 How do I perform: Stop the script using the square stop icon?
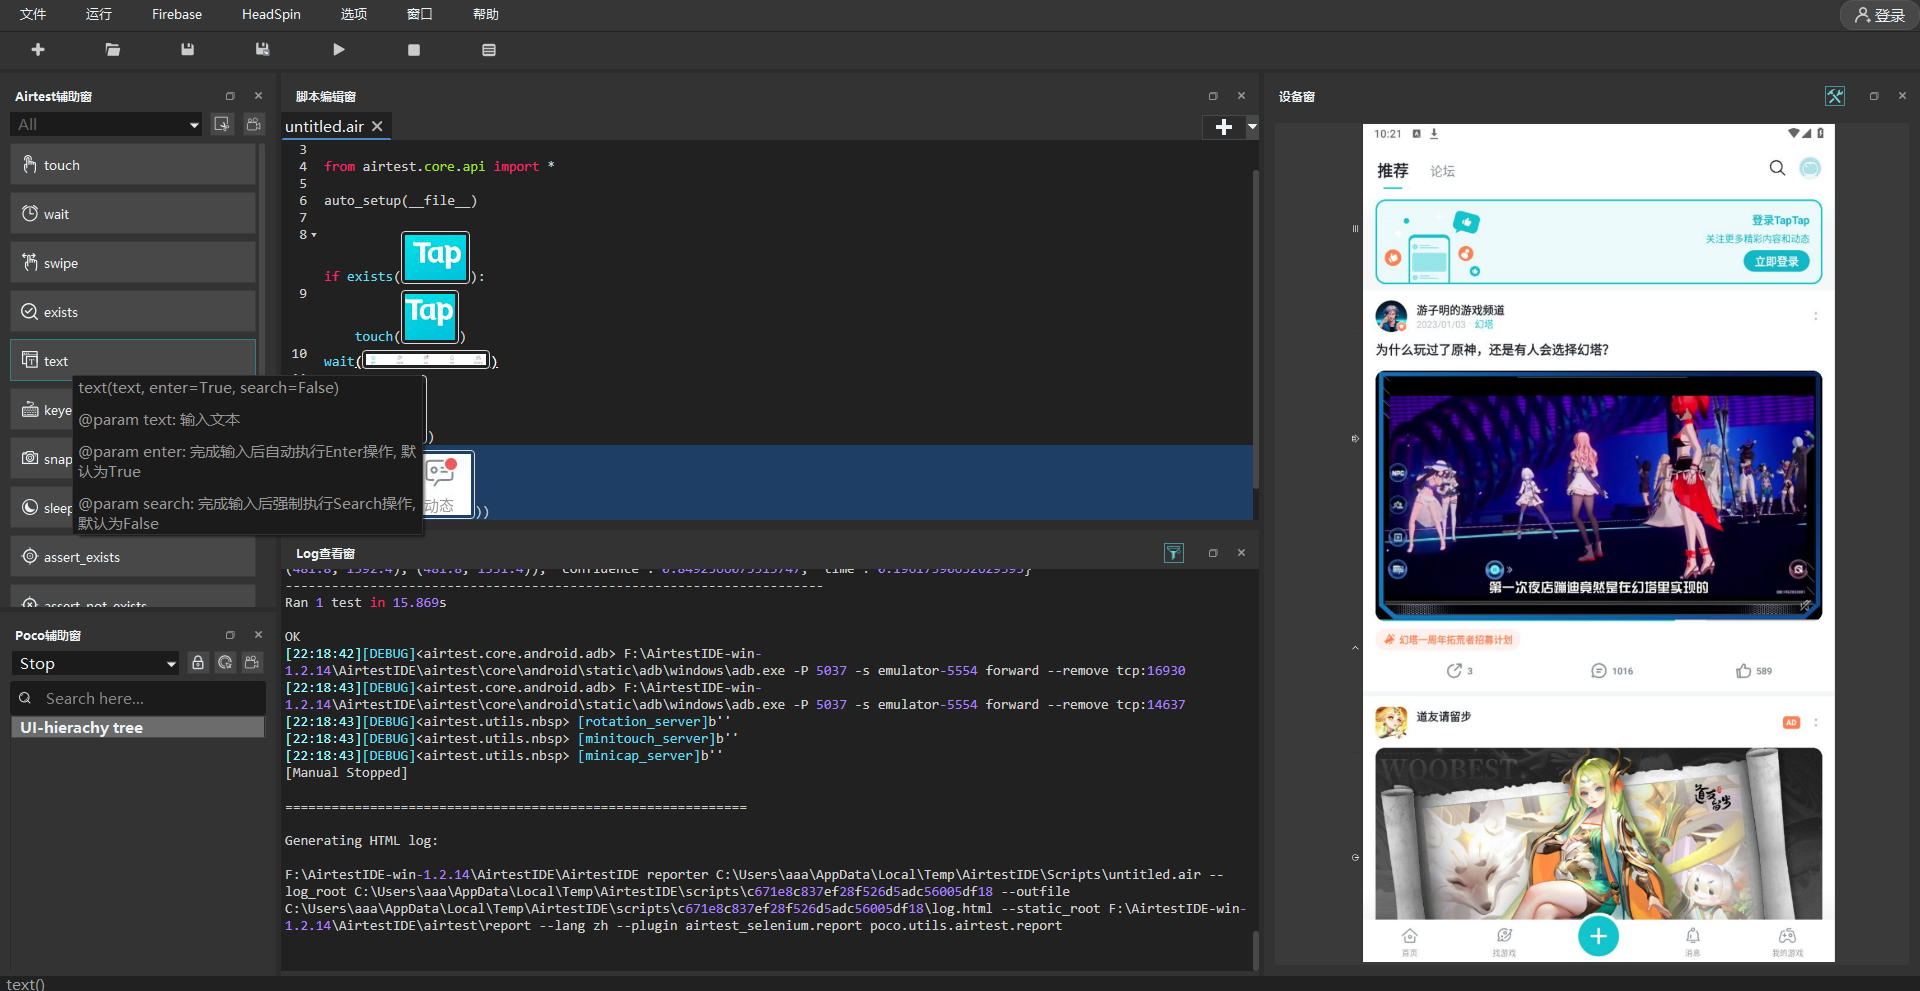click(x=414, y=50)
